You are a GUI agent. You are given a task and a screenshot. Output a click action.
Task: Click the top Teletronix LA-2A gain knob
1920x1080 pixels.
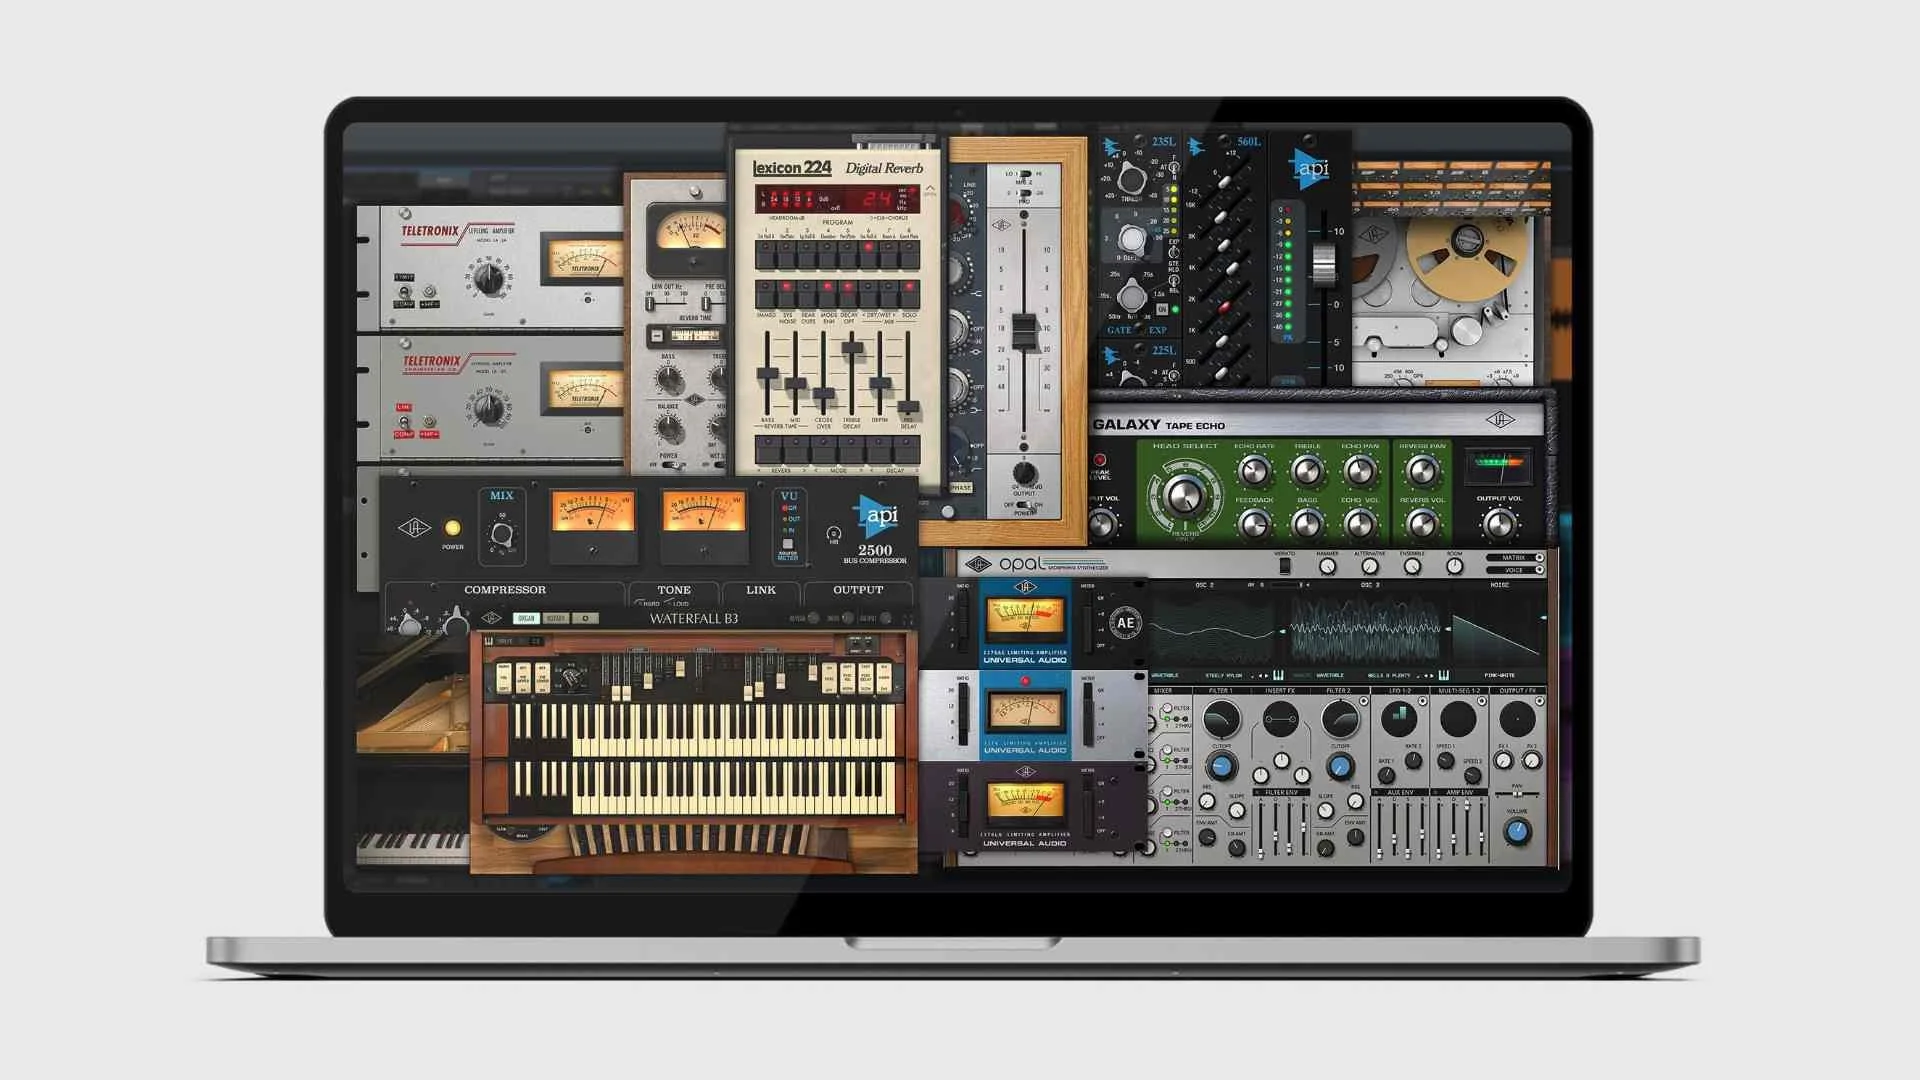coord(488,277)
